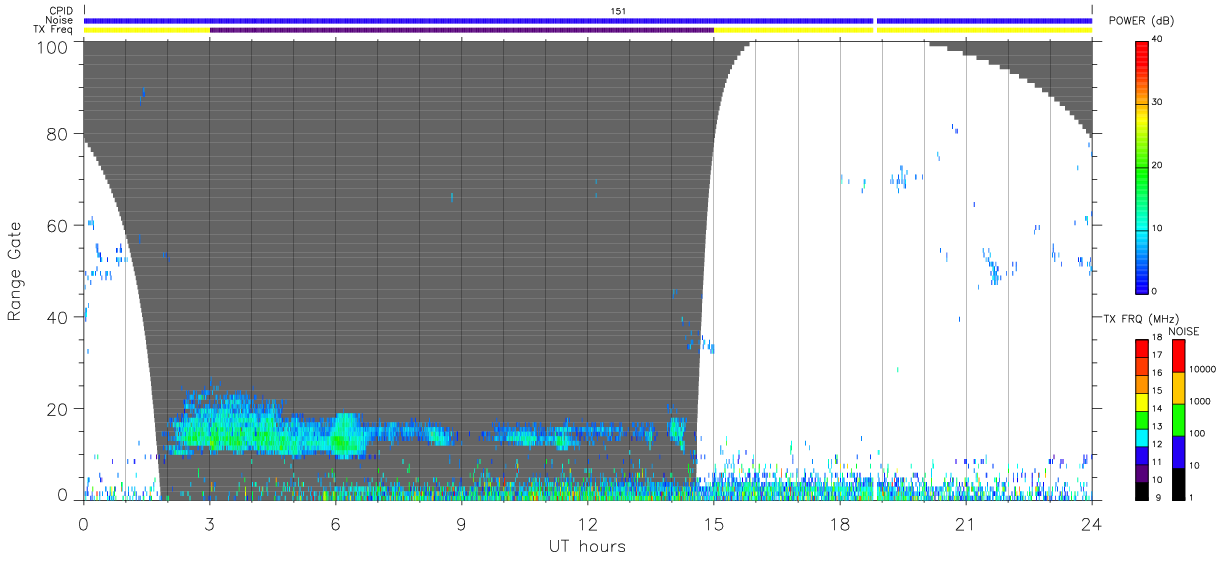Image resolution: width=1228 pixels, height=567 pixels.
Task: Click the "11" tick on TX FRQ legend
Action: [x=1156, y=462]
